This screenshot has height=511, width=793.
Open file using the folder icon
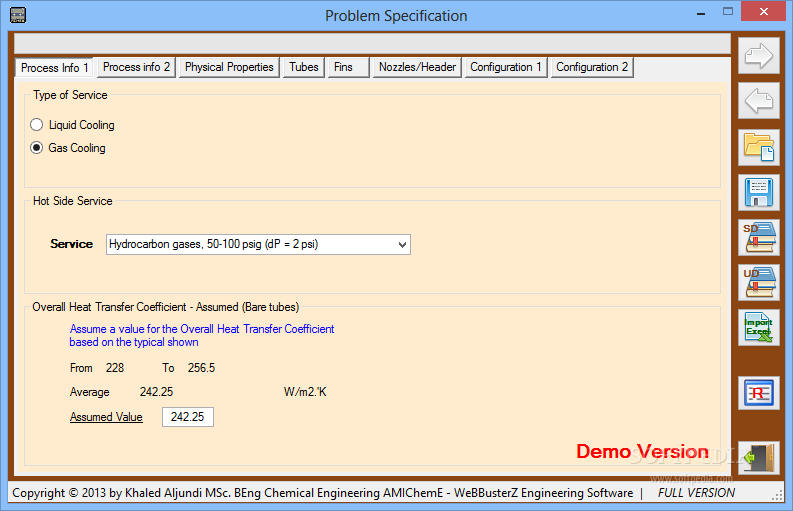point(759,147)
